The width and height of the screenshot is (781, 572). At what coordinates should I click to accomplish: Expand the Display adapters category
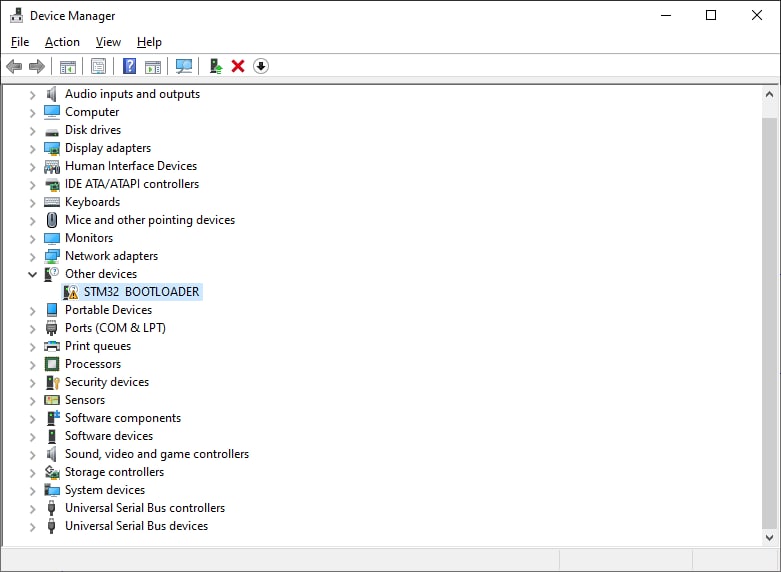tap(32, 149)
